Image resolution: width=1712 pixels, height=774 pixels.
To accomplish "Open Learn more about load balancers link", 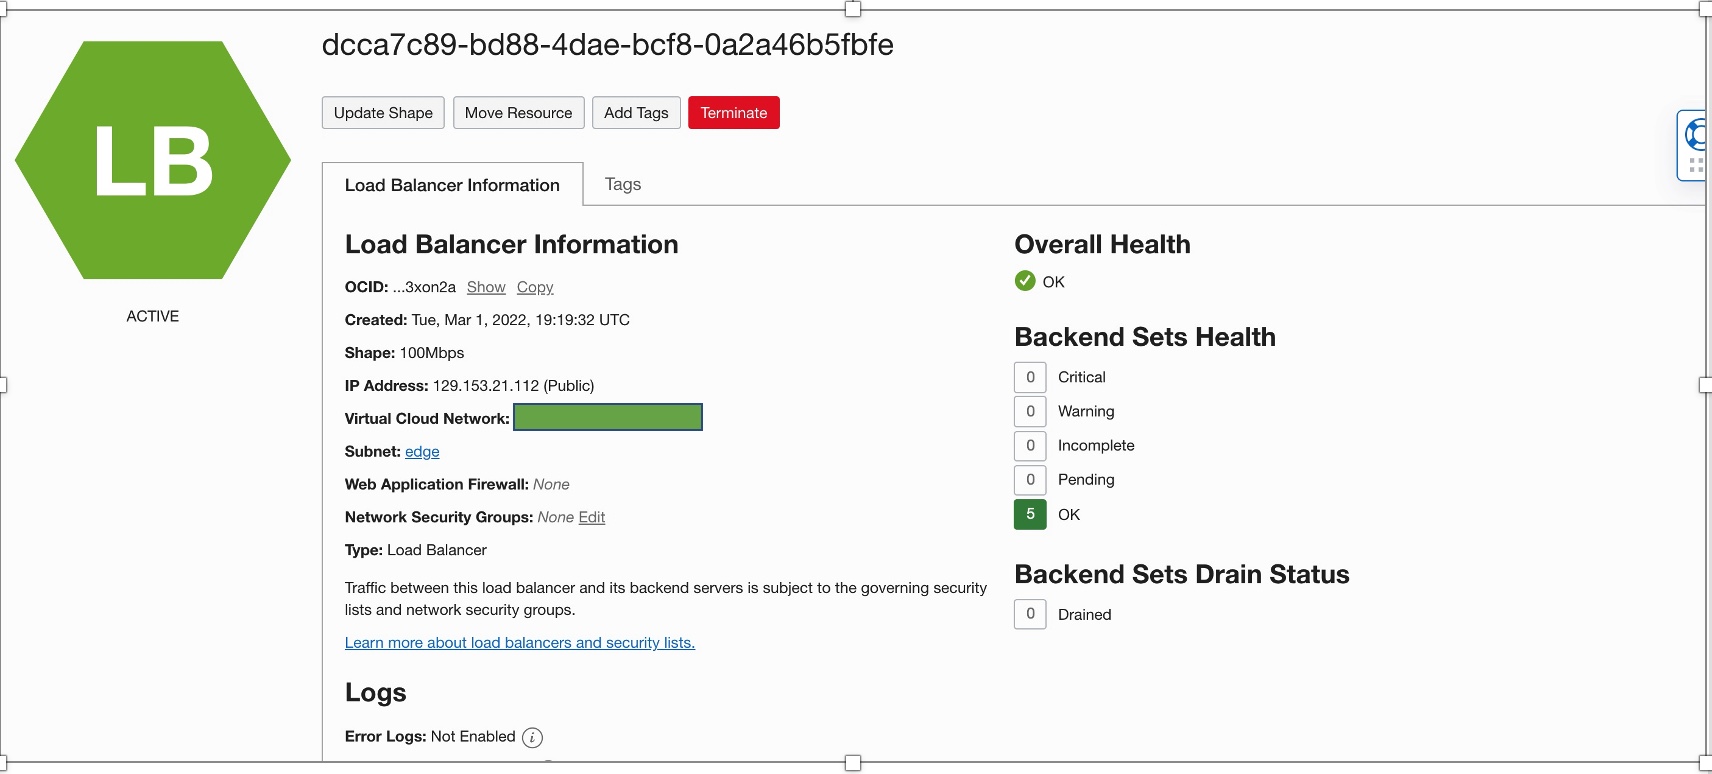I will pyautogui.click(x=520, y=643).
